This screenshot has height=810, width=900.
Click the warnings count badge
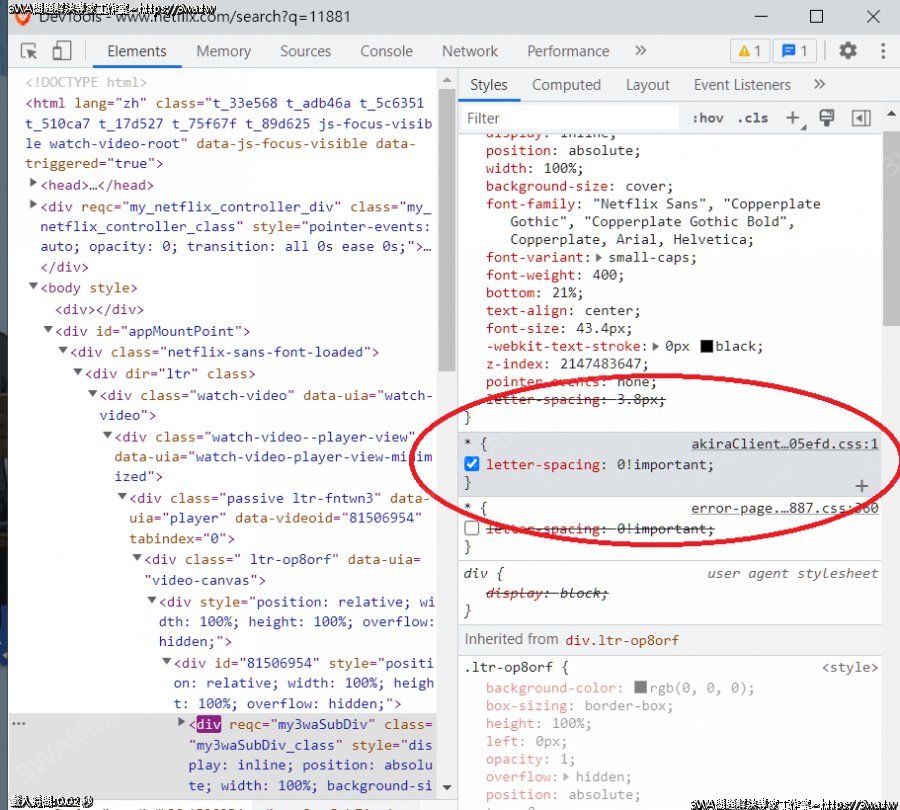click(750, 51)
